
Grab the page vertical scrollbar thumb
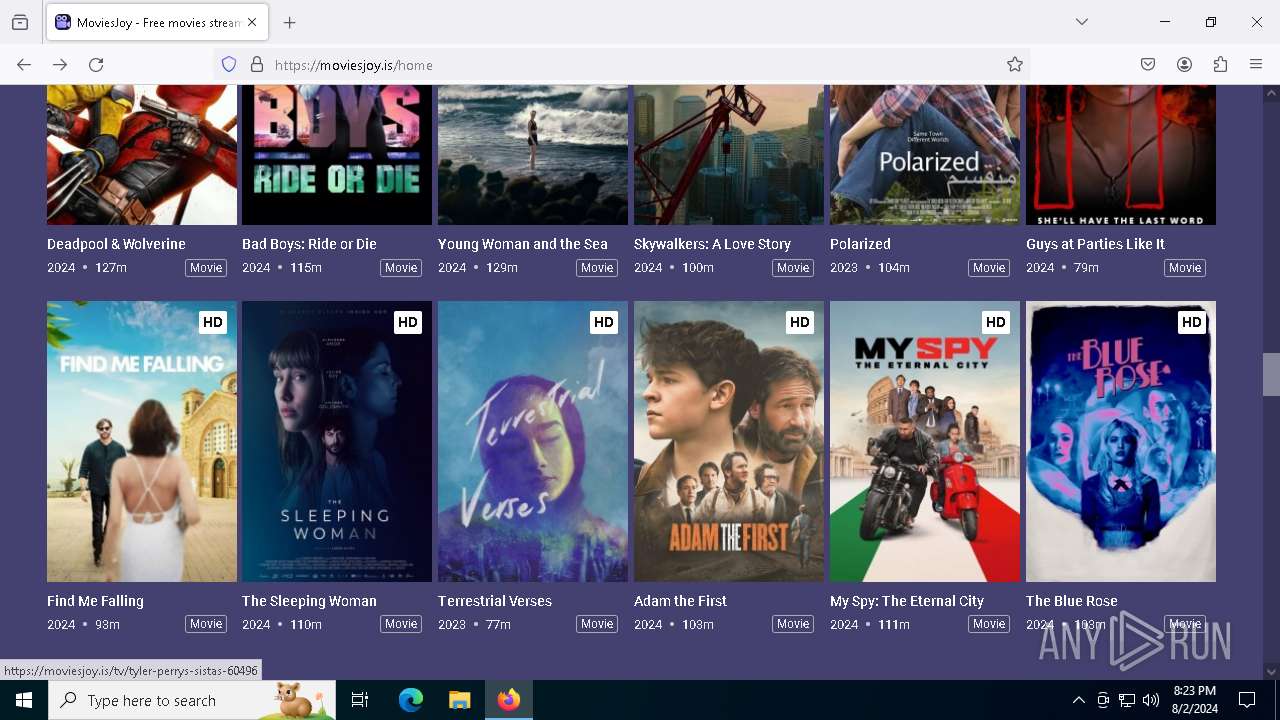1271,375
